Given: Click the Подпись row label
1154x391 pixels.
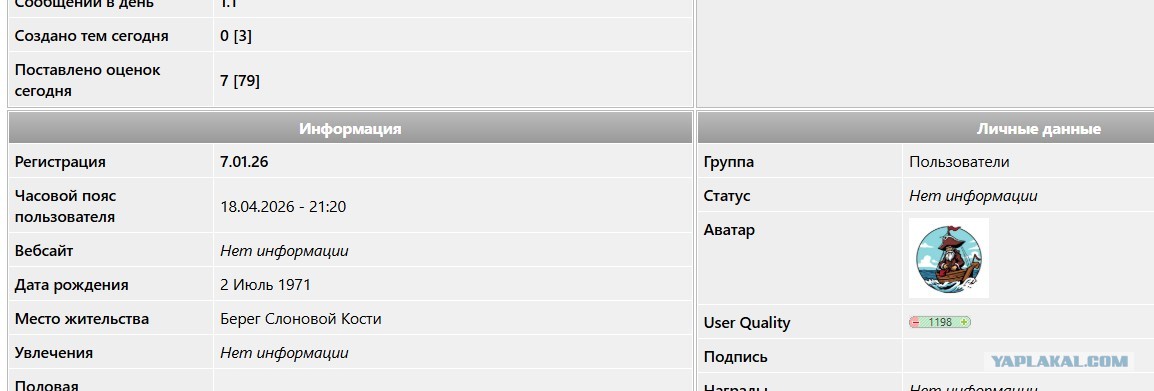Looking at the screenshot, I should (x=736, y=356).
